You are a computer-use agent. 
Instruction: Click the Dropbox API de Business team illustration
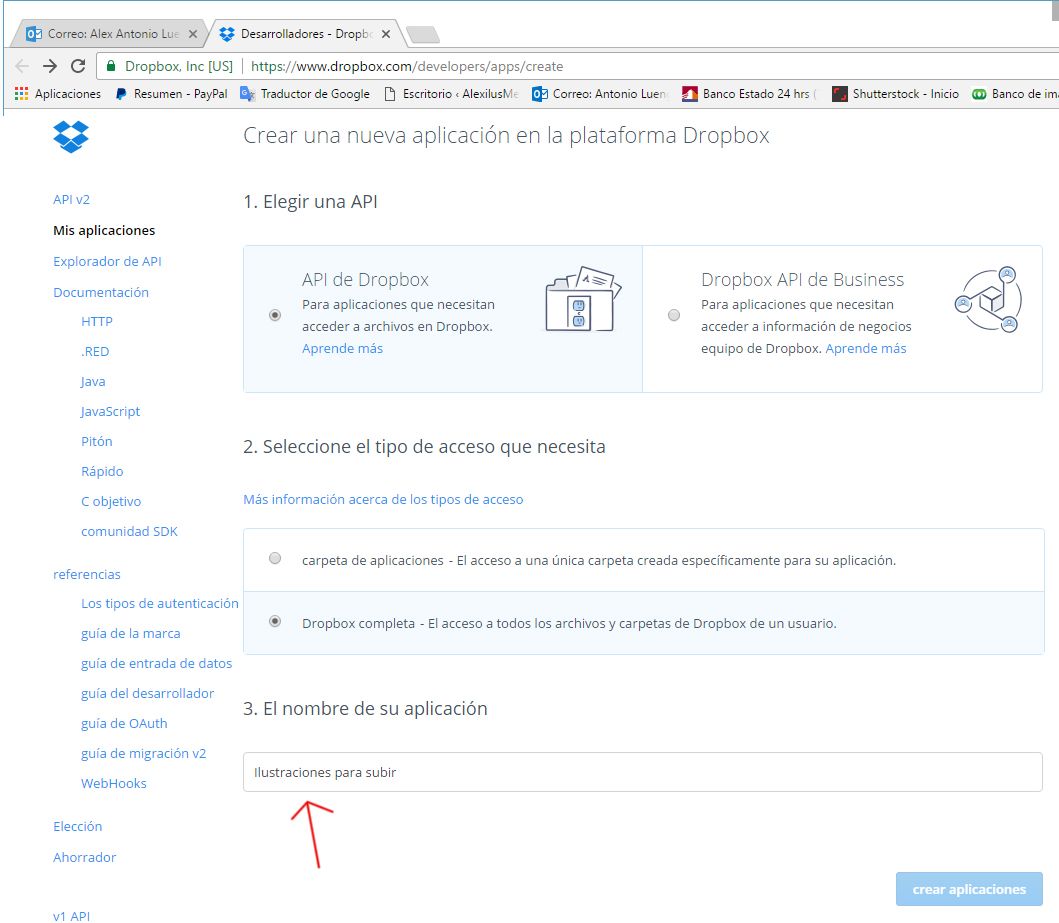[x=988, y=300]
